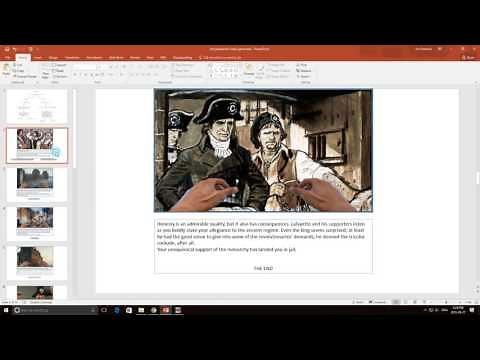The height and width of the screenshot is (360, 480).
Task: Open Task View on the taskbar
Action: (x=104, y=310)
